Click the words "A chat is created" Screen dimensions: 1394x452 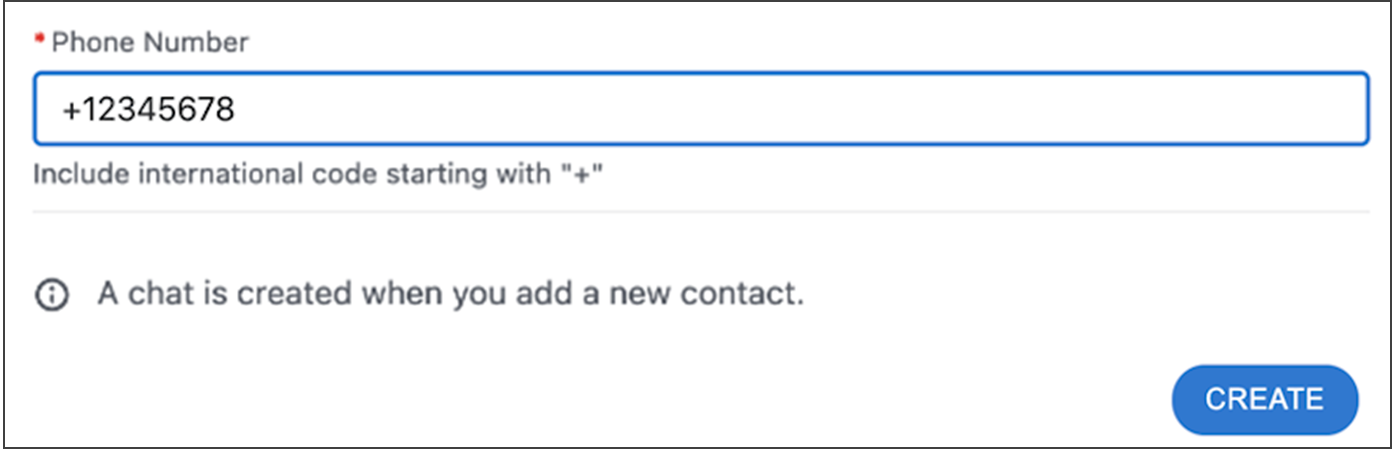(x=224, y=295)
